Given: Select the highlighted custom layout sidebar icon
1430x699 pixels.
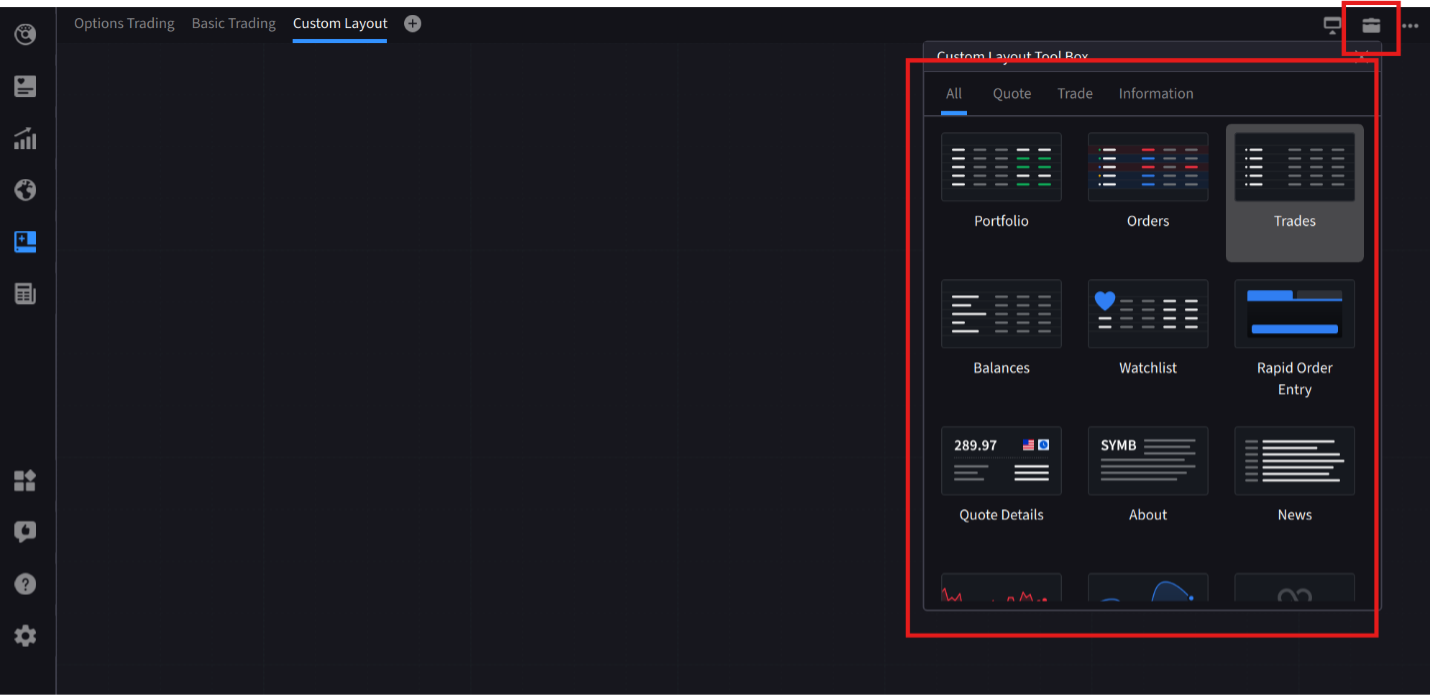Looking at the screenshot, I should click(25, 241).
